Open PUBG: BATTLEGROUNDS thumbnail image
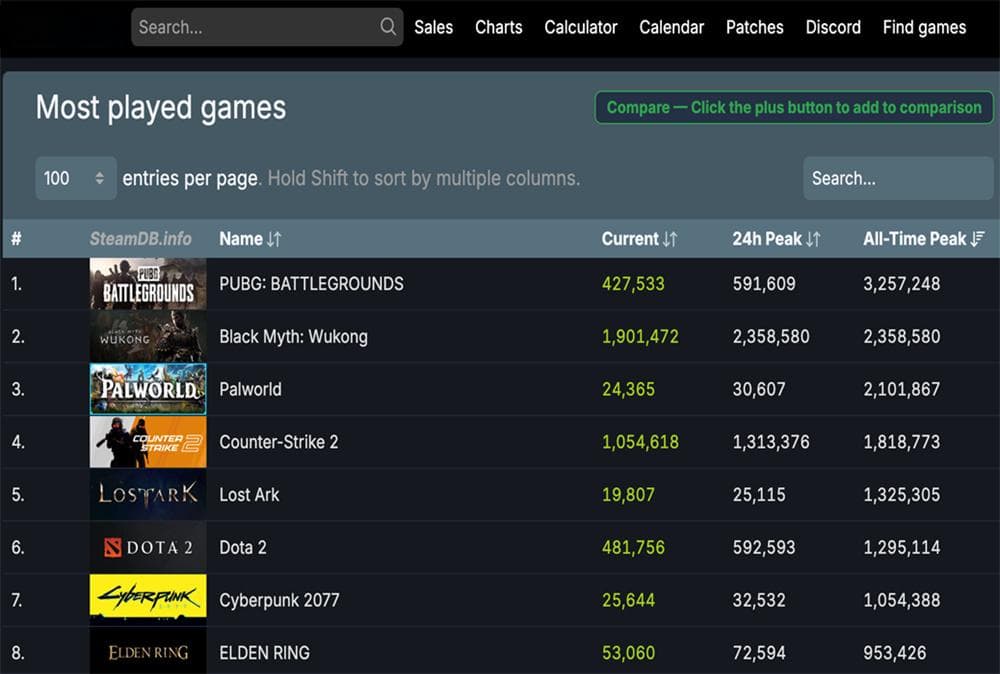 (x=148, y=284)
